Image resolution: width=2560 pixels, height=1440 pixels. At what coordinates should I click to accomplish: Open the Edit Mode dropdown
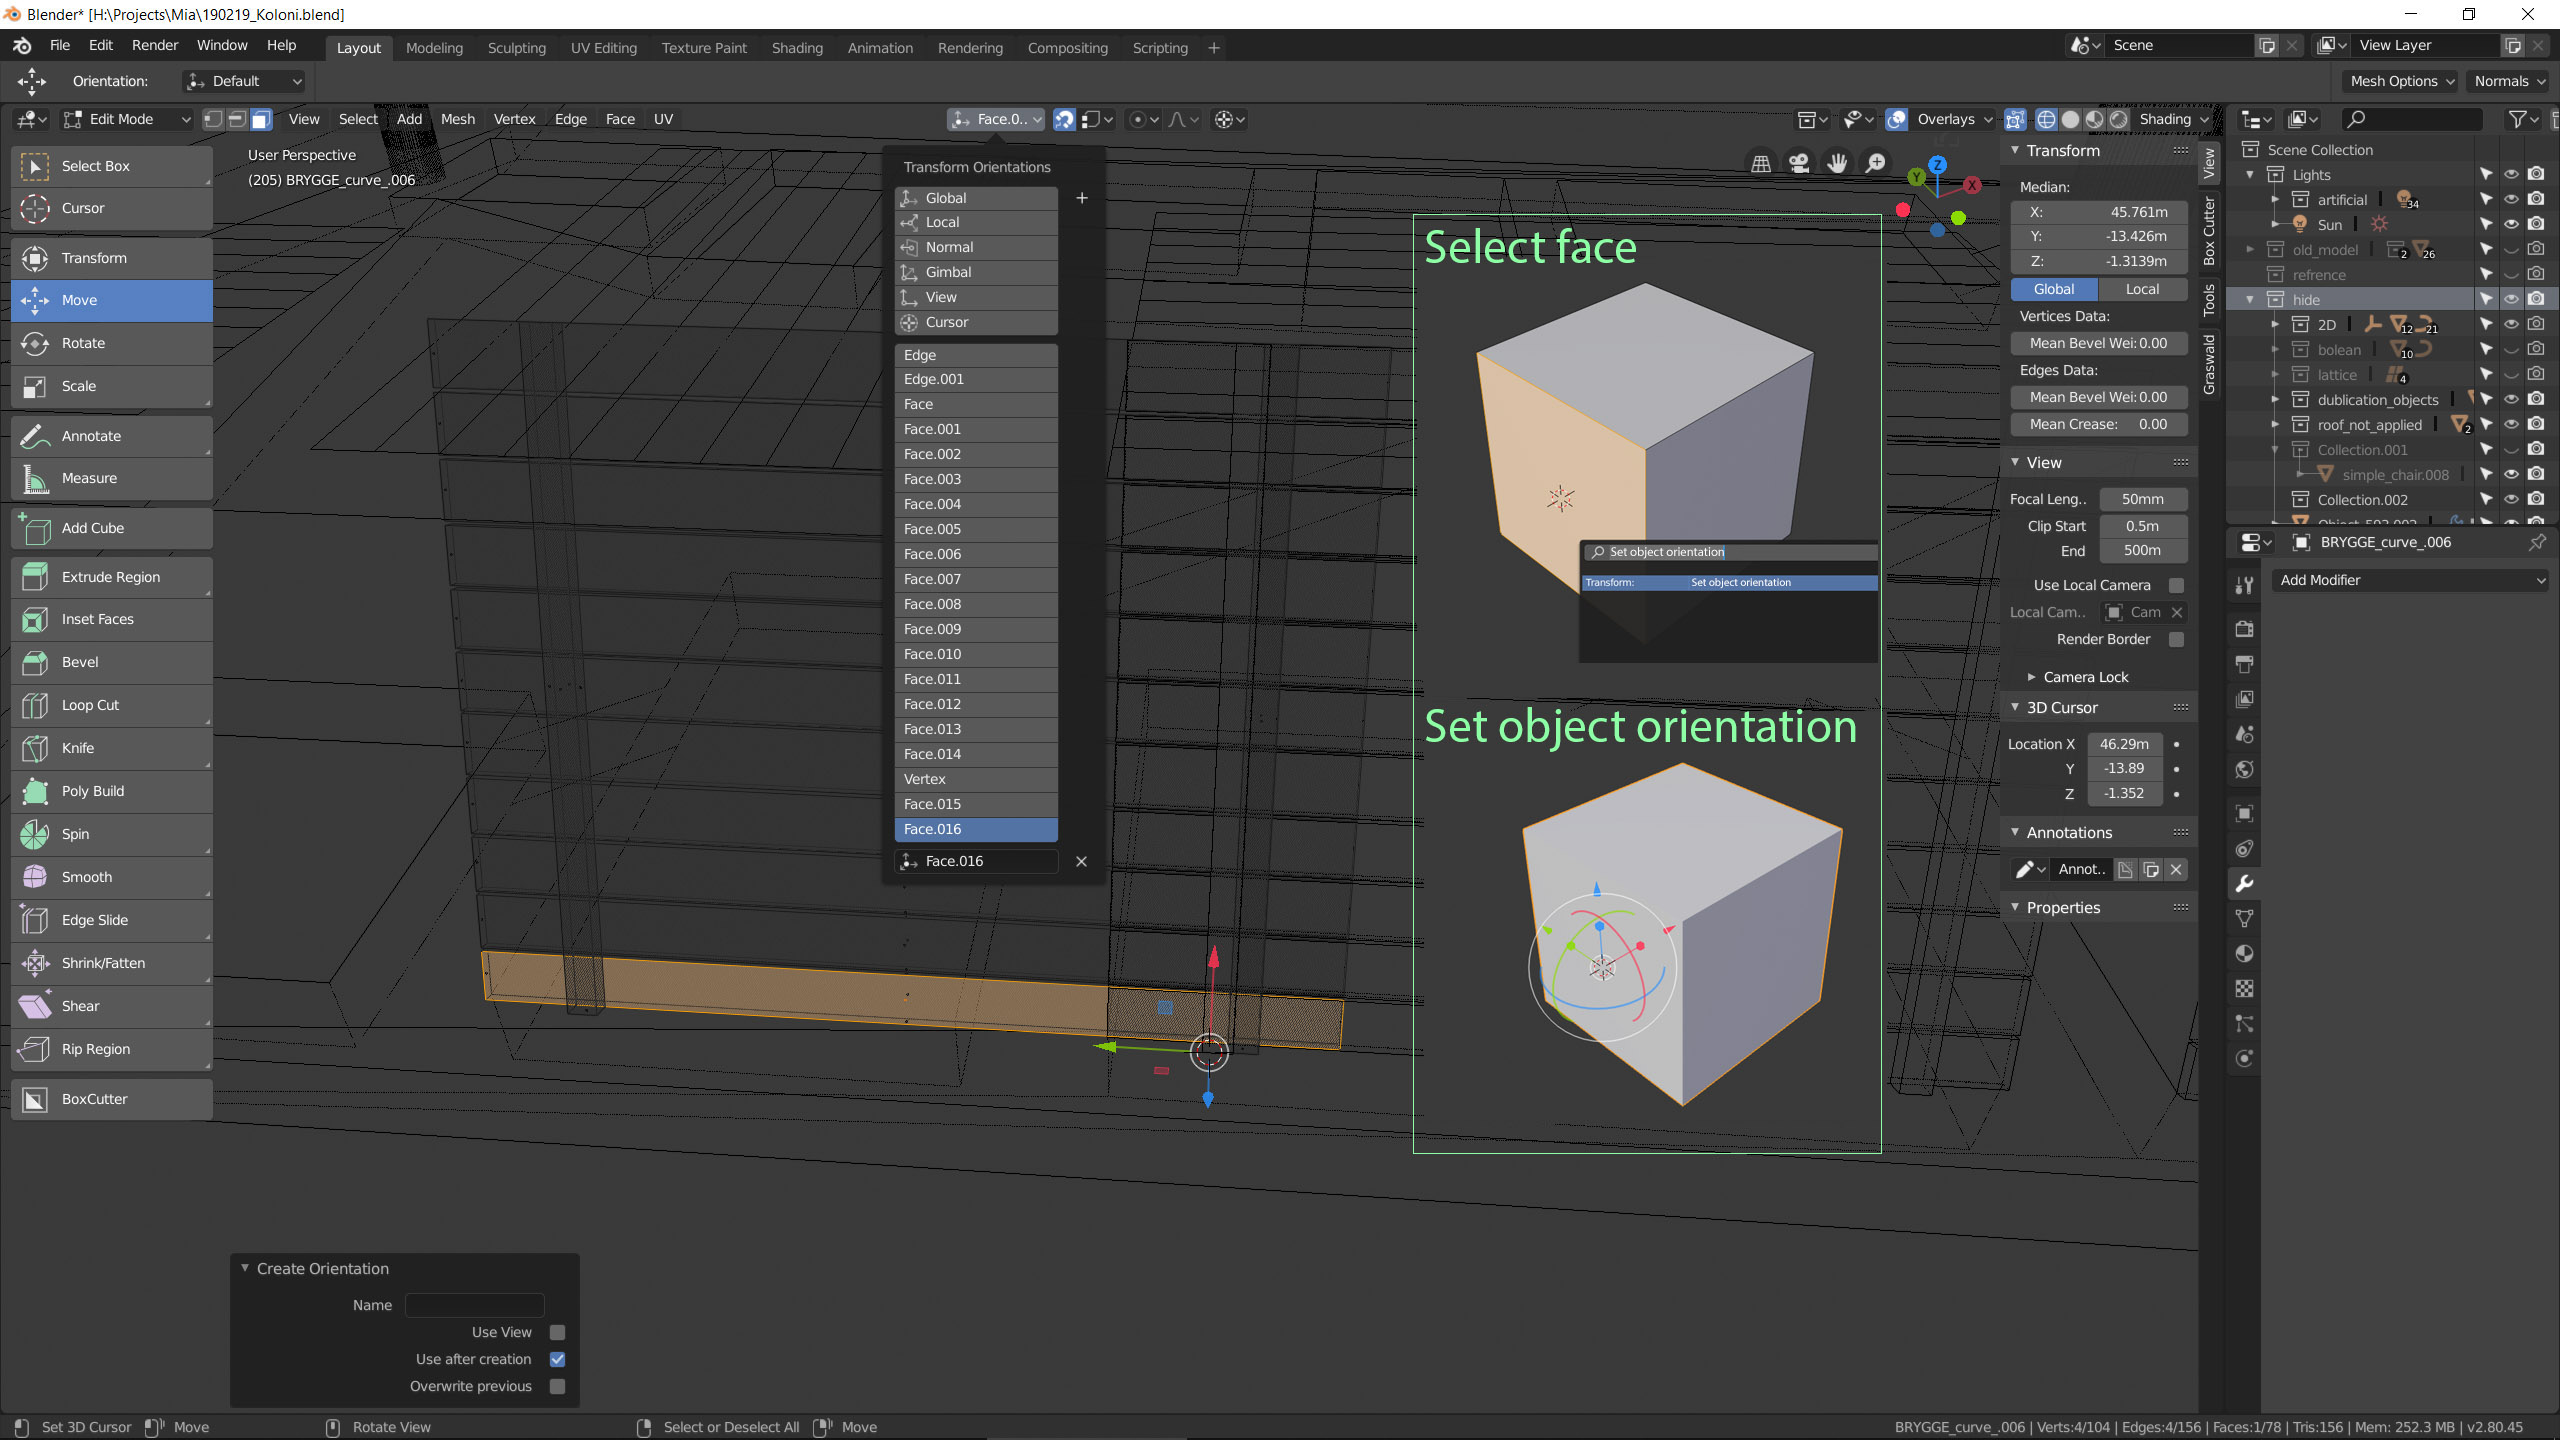126,119
